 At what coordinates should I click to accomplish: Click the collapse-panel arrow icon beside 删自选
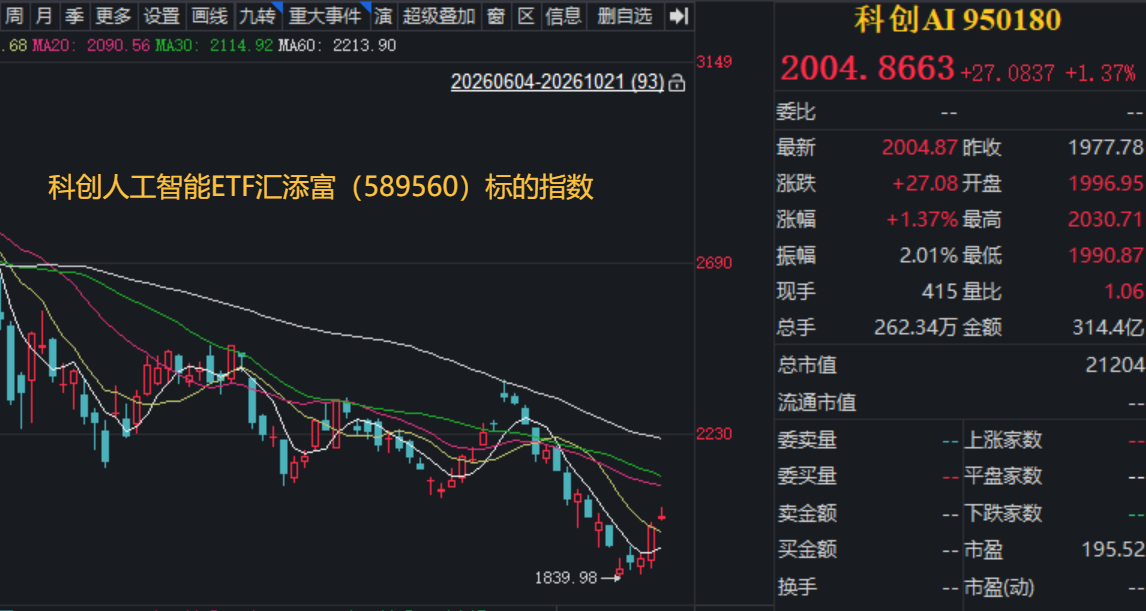(x=679, y=15)
